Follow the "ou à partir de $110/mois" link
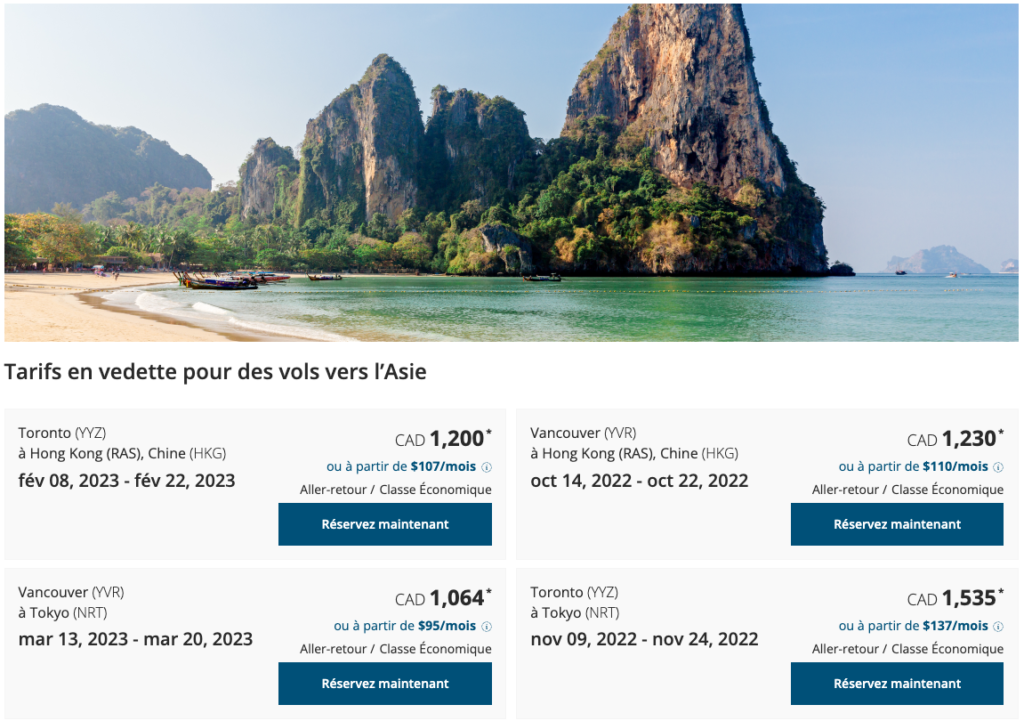The image size is (1024, 721). click(x=913, y=466)
